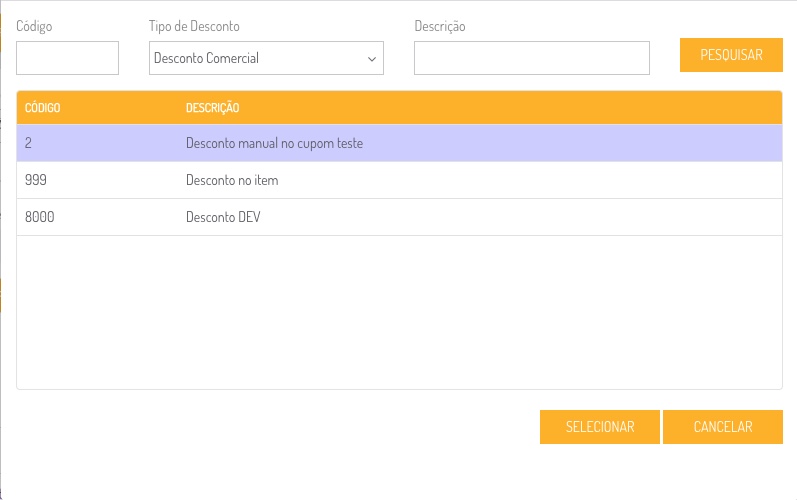Click code cell 2 in highlighted row
Screen dimensions: 797x500
pyautogui.click(x=29, y=143)
